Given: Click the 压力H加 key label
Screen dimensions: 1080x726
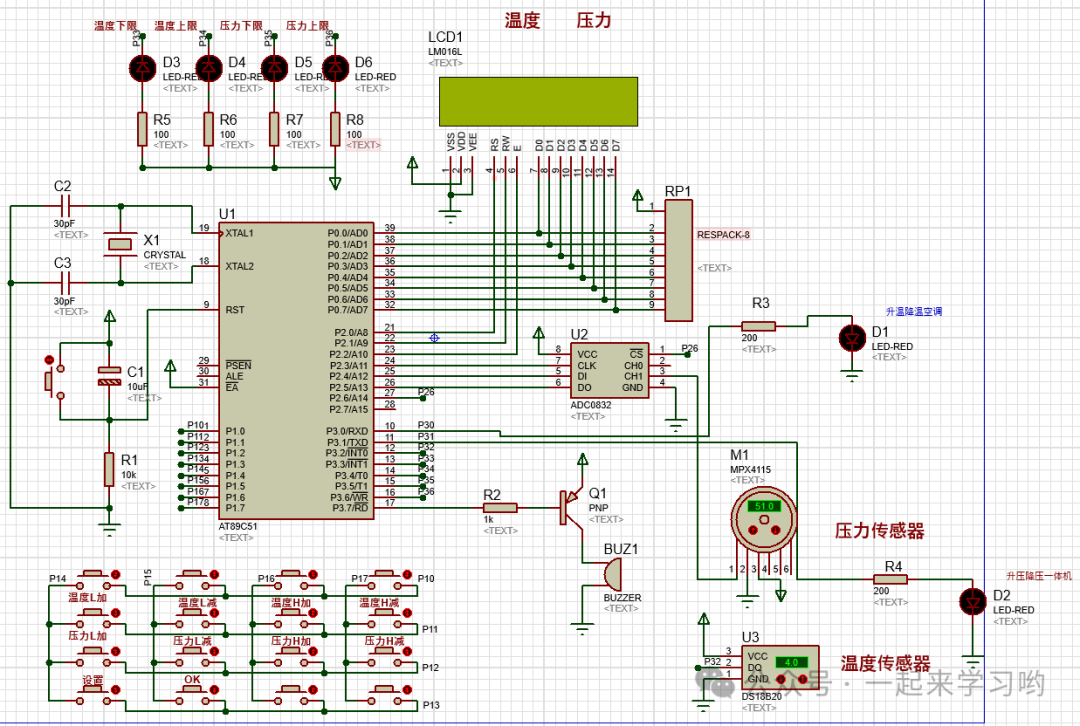Looking at the screenshot, I should [x=291, y=641].
